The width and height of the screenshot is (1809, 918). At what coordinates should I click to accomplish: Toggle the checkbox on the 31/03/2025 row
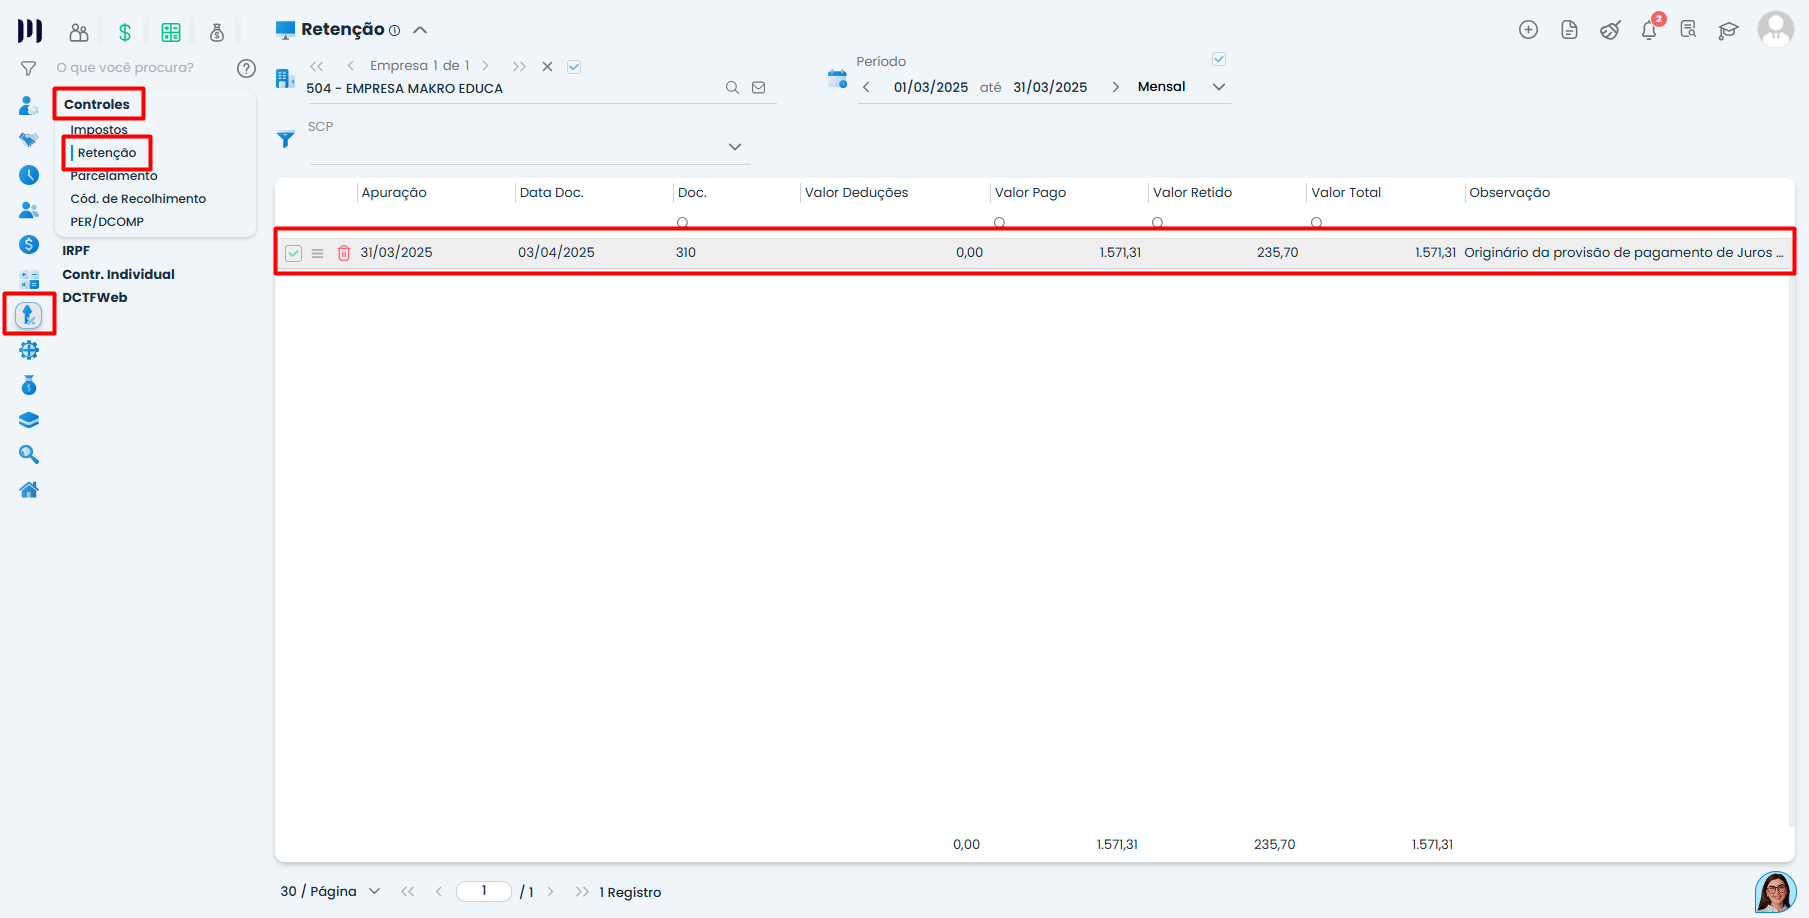click(x=293, y=253)
